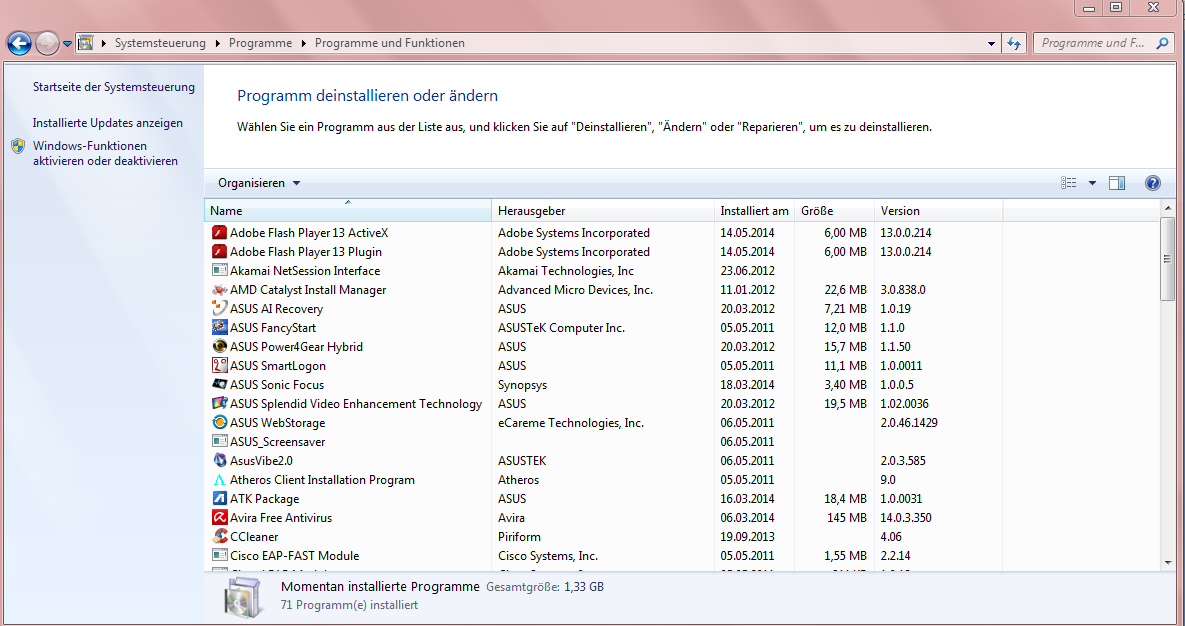The image size is (1185, 626).
Task: Select the ASUS WebStorage icon
Action: (219, 423)
